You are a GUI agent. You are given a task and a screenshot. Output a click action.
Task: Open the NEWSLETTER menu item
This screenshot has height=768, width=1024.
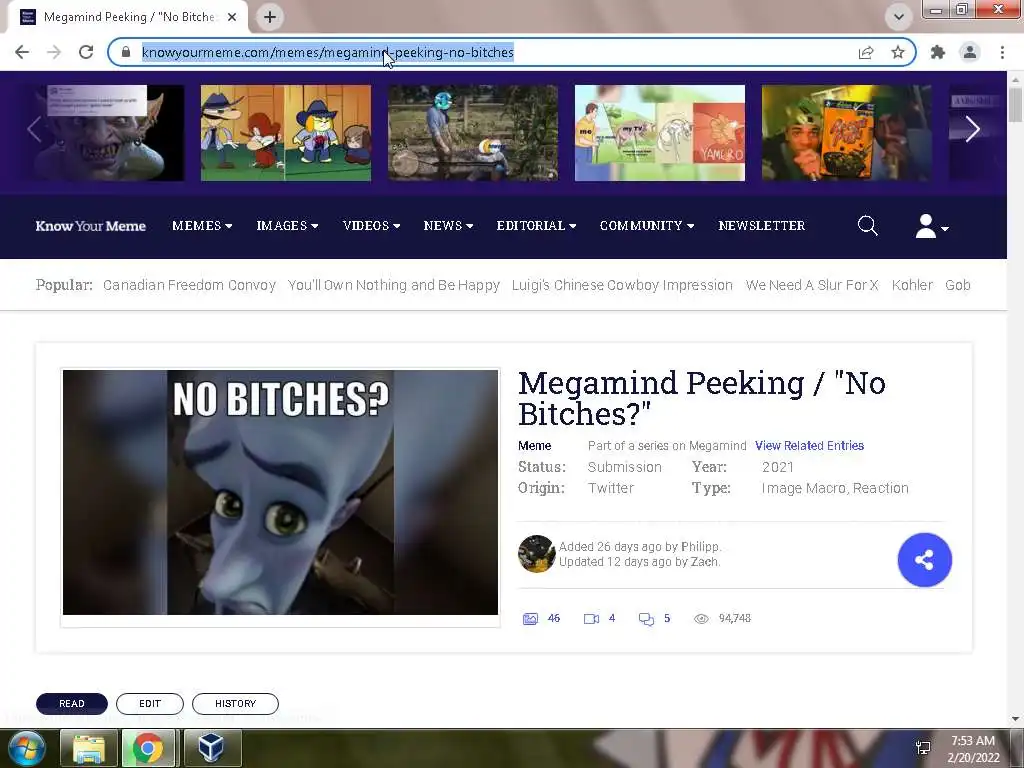coord(761,226)
